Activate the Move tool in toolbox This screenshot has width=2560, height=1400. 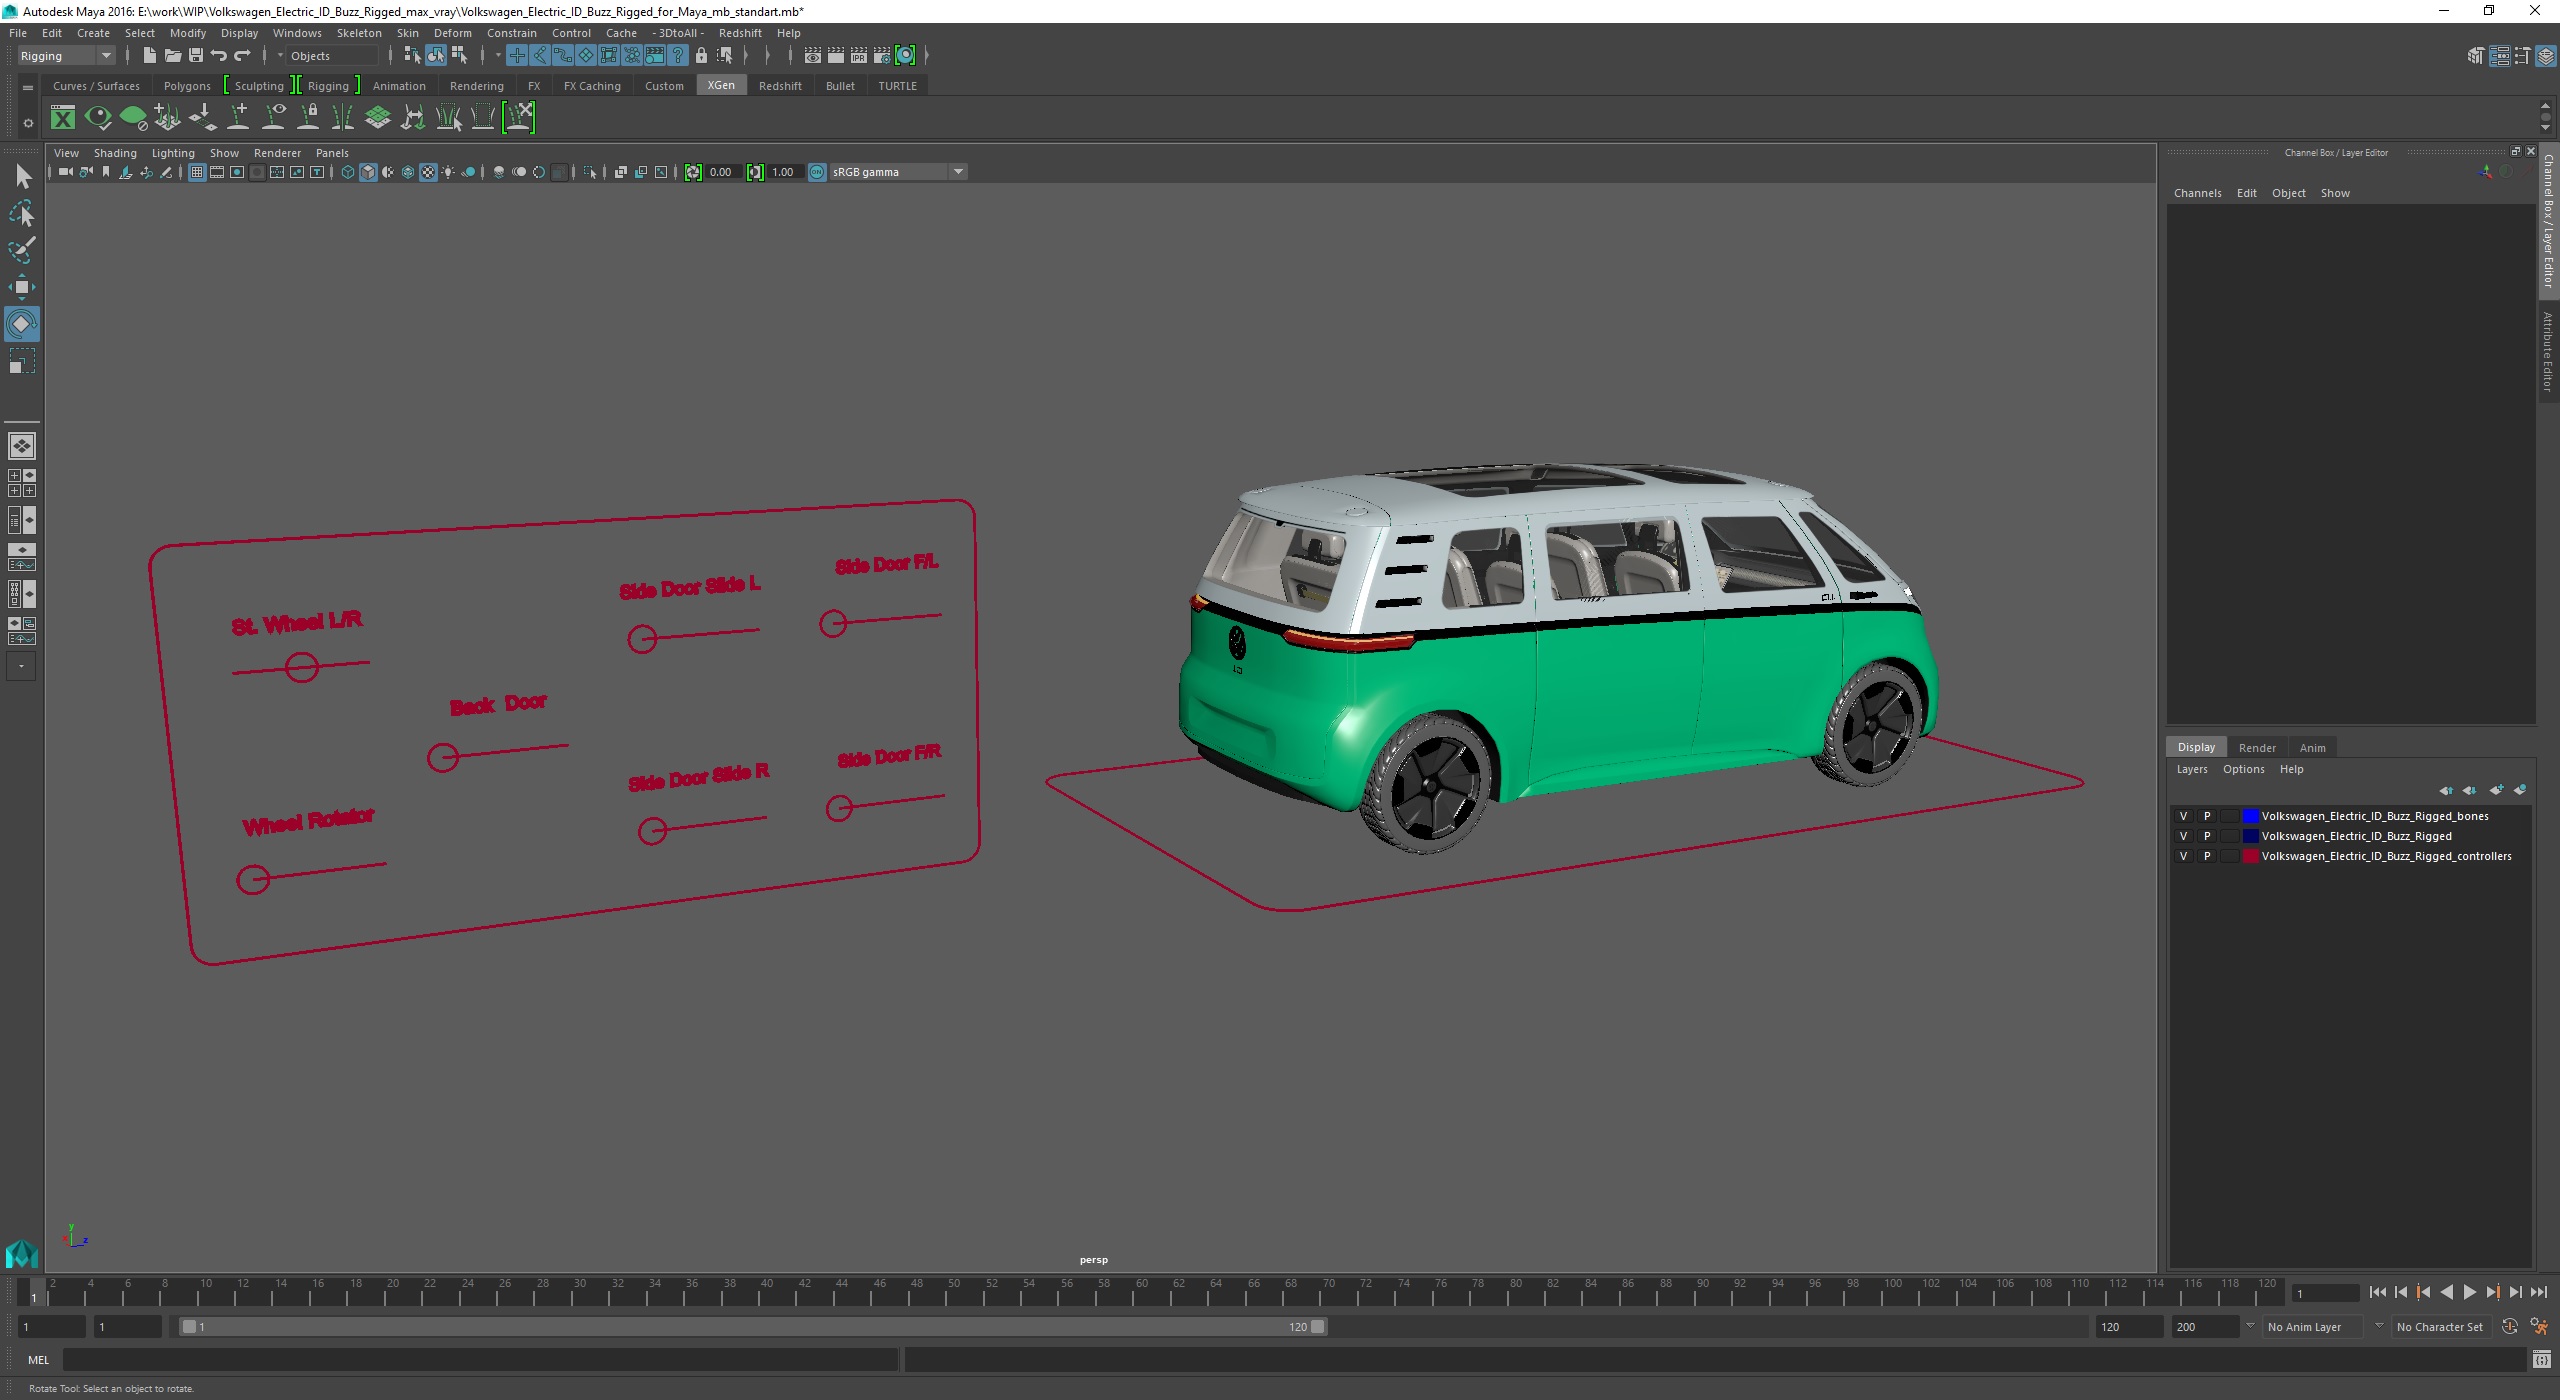22,287
